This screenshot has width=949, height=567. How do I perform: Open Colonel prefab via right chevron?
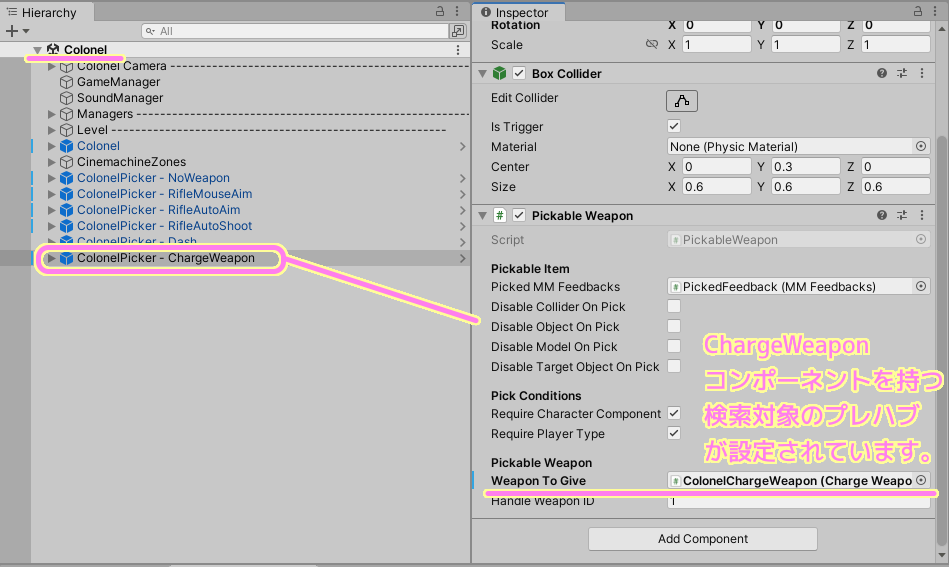(x=462, y=146)
